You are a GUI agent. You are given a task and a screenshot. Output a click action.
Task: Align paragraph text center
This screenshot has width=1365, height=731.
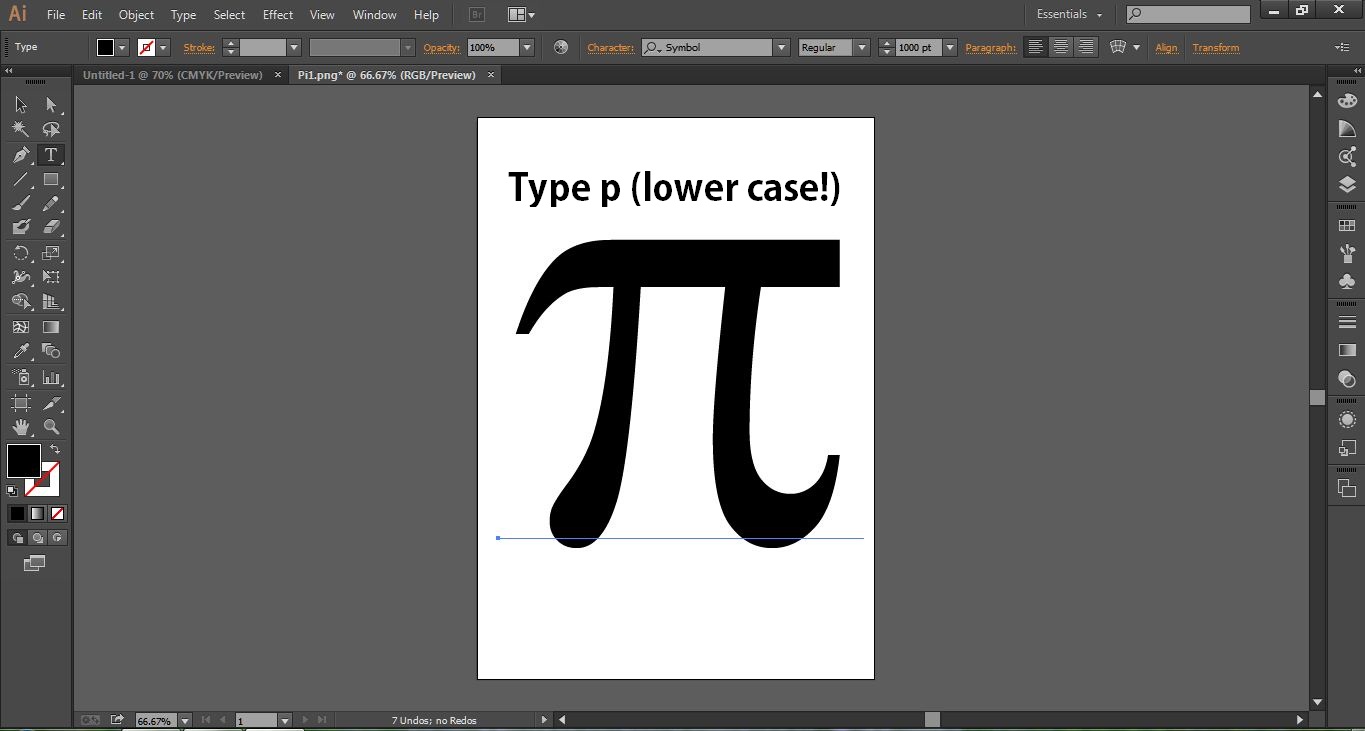[1061, 47]
